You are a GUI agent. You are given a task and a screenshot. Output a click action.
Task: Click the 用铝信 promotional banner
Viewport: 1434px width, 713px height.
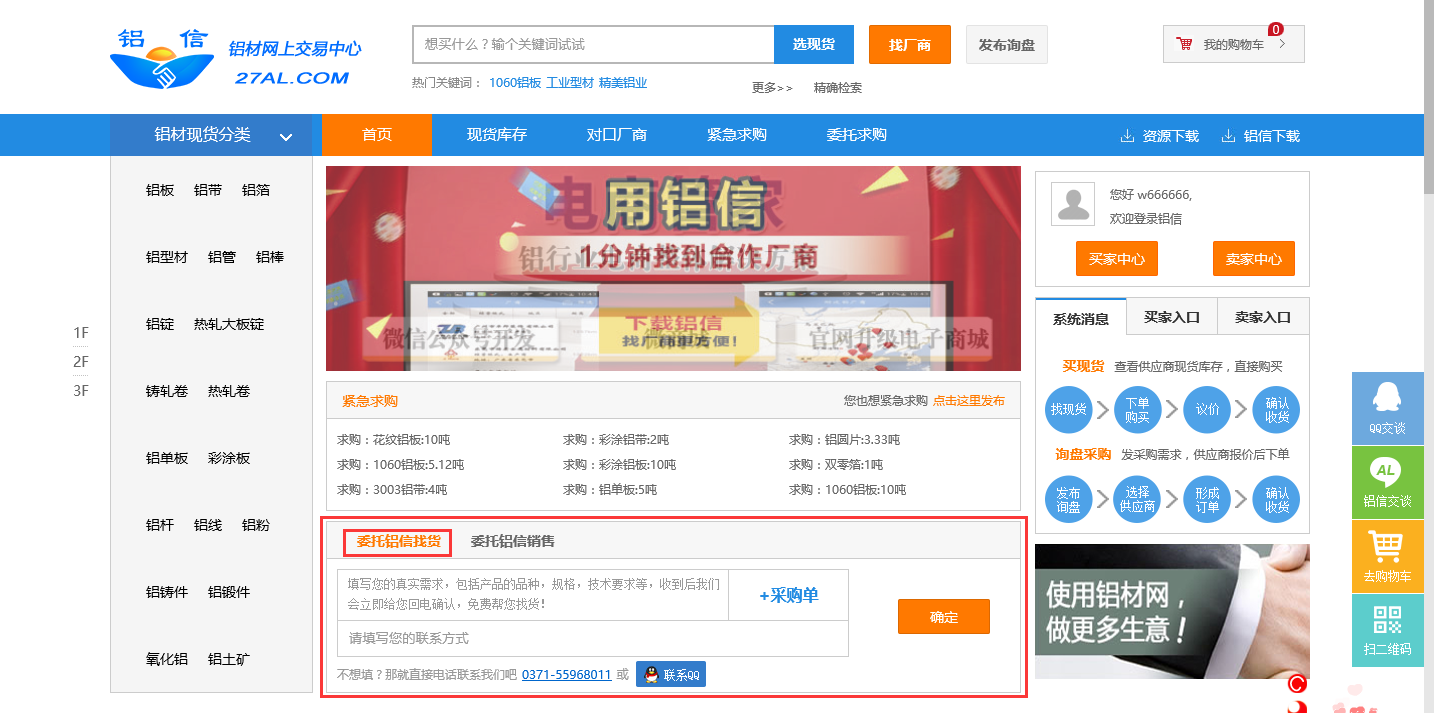coord(673,268)
